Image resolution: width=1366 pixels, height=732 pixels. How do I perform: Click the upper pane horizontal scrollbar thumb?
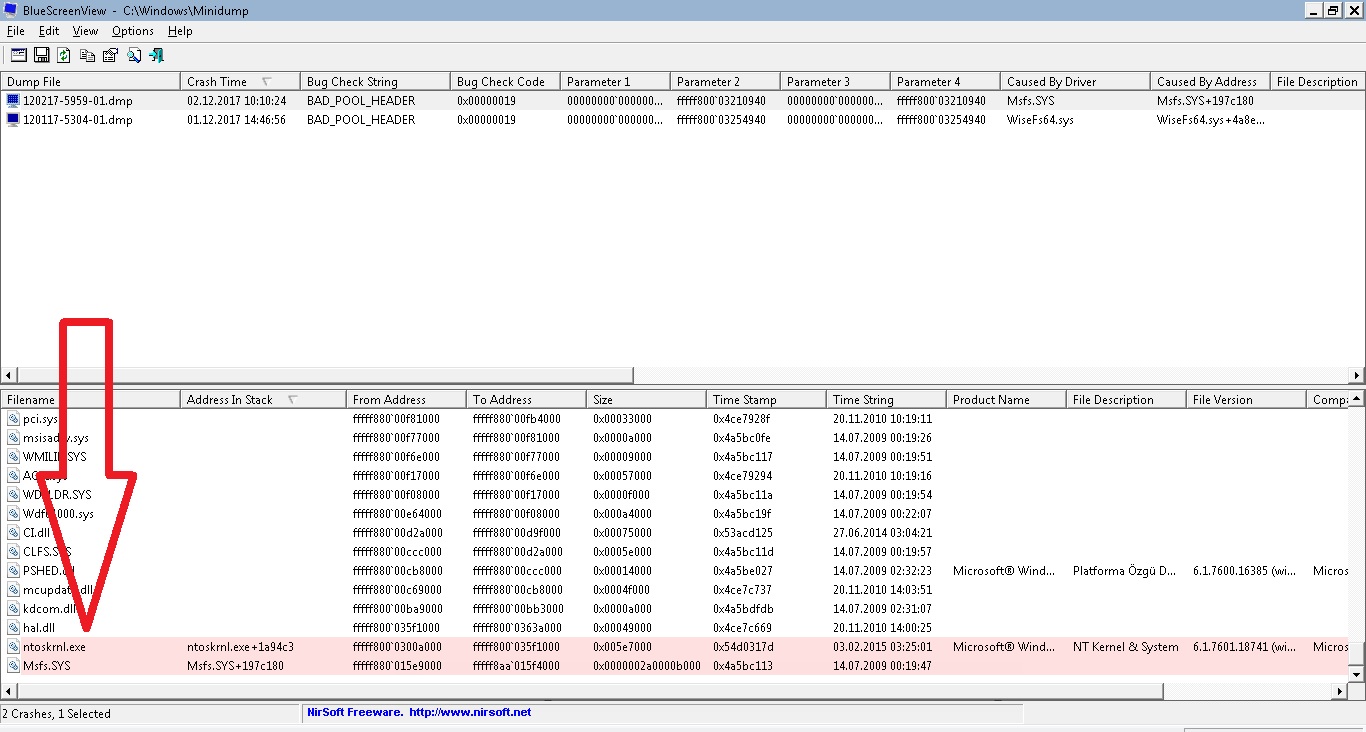click(x=325, y=376)
